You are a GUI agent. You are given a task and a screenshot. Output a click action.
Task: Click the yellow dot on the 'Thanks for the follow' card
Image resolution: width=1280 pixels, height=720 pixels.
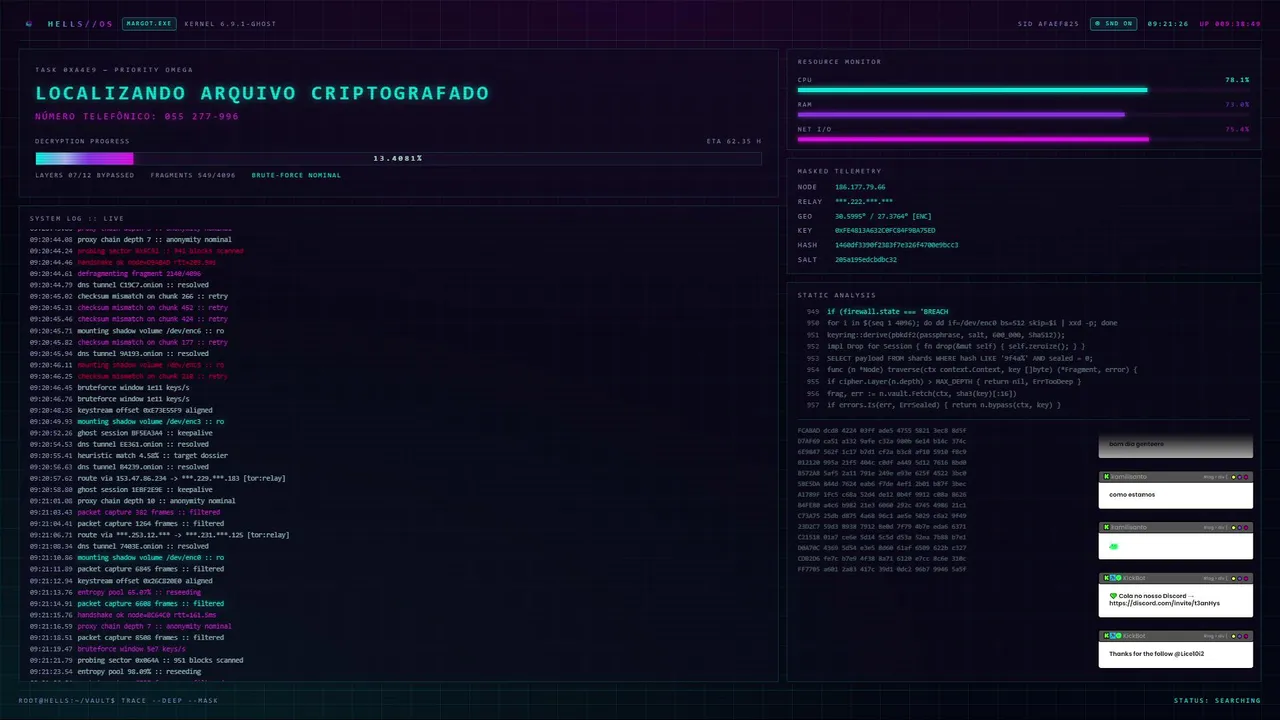[x=1233, y=636]
